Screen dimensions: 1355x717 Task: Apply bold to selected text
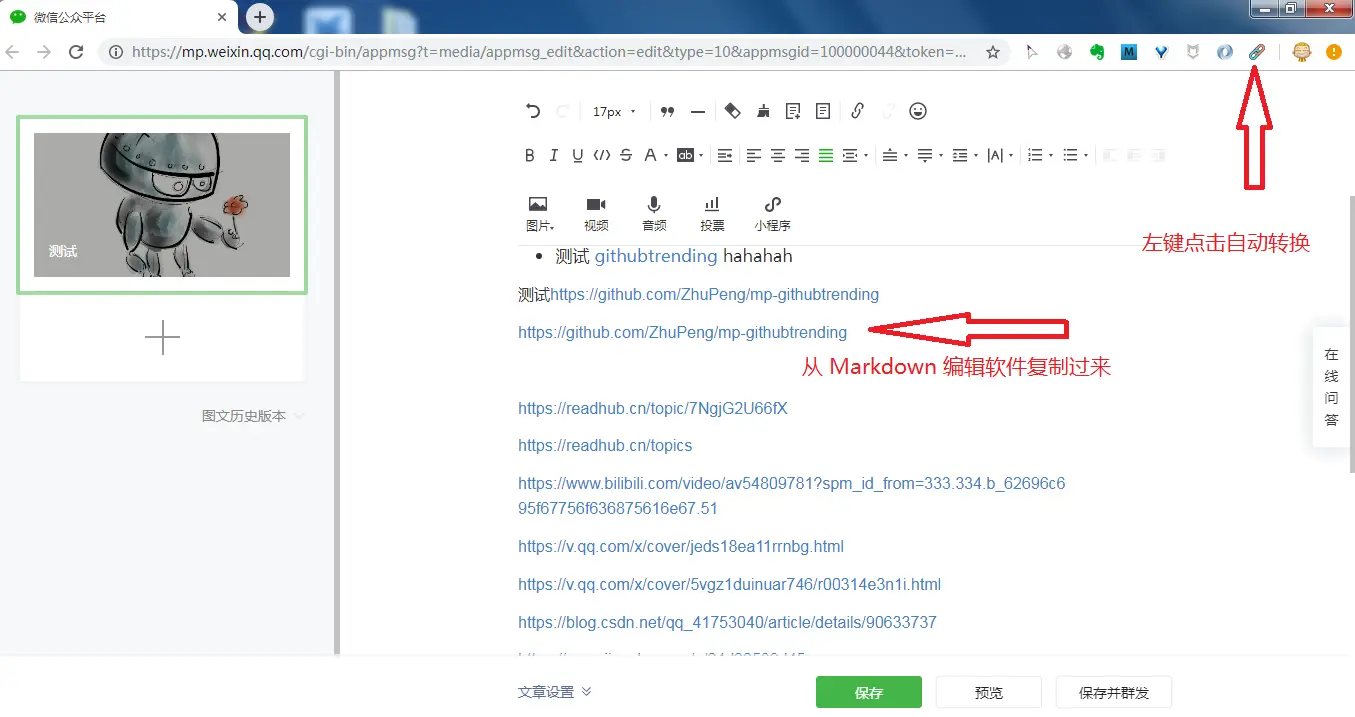530,155
